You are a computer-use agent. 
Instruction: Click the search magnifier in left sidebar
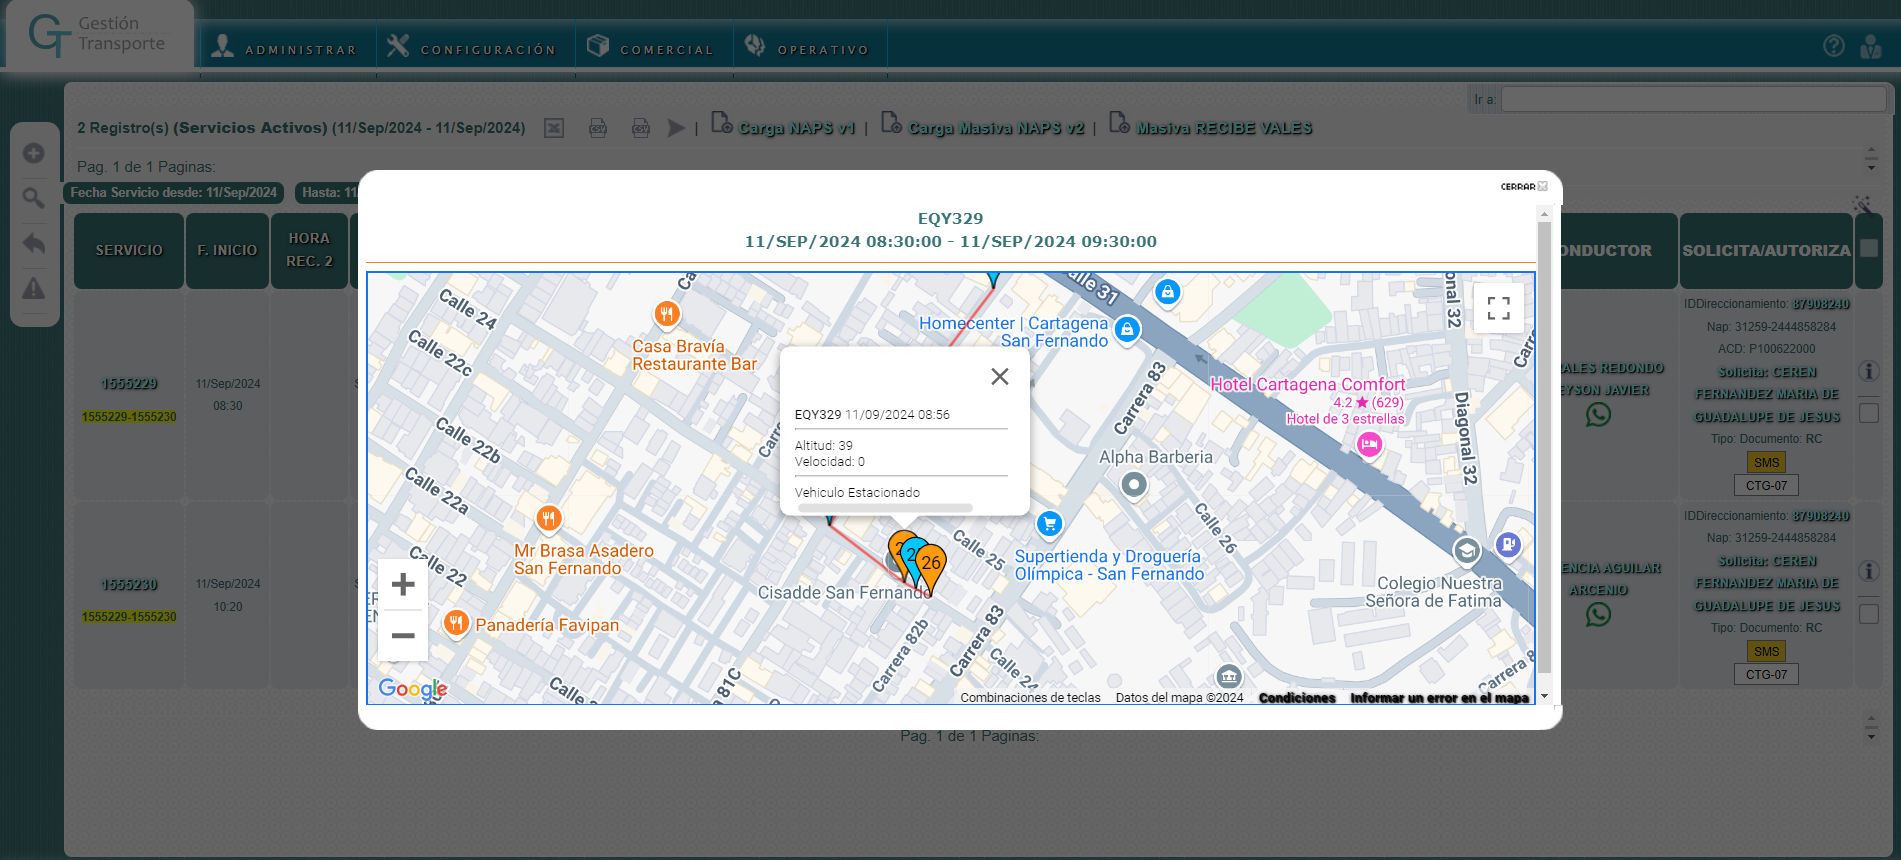point(34,198)
